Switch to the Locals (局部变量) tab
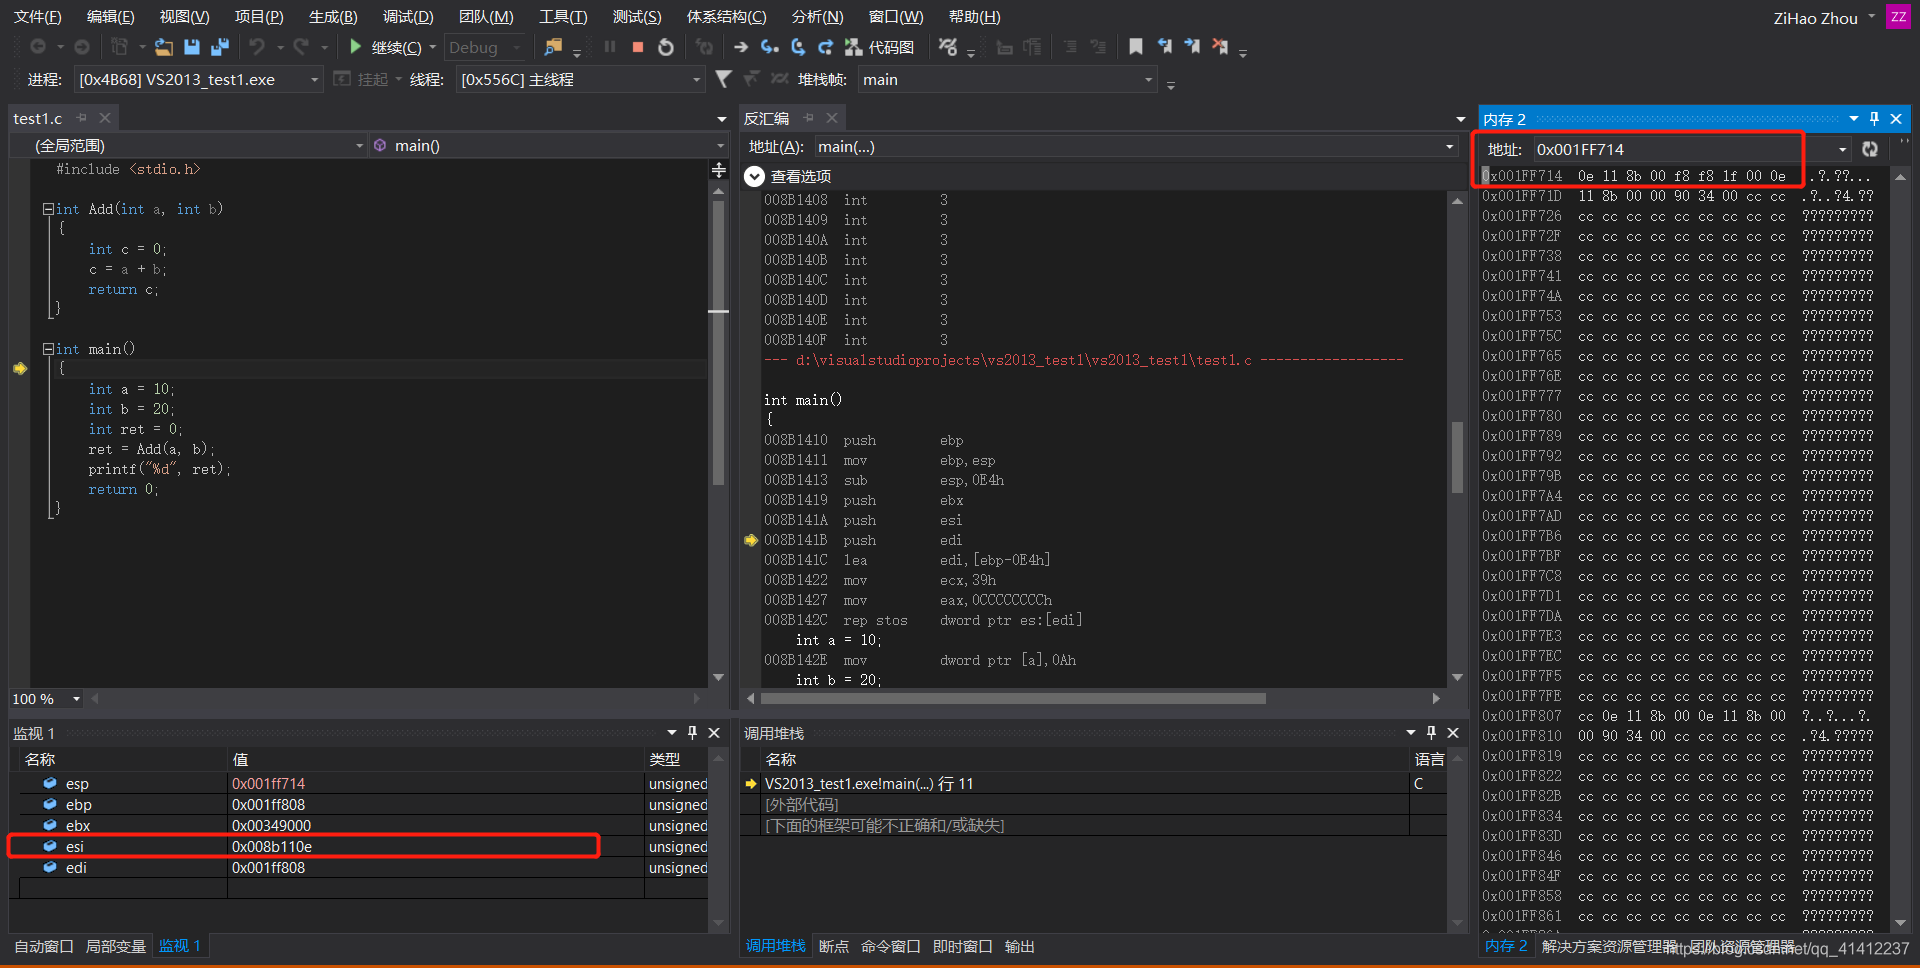This screenshot has width=1920, height=968. click(x=116, y=946)
